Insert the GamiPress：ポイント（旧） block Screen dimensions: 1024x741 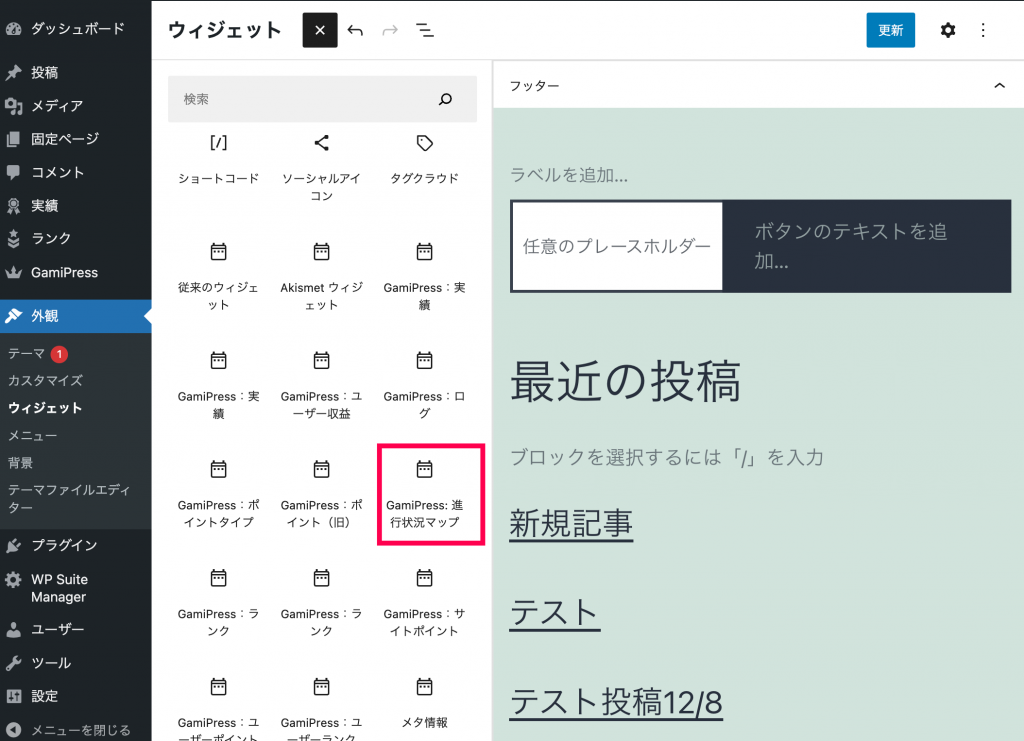[321, 495]
